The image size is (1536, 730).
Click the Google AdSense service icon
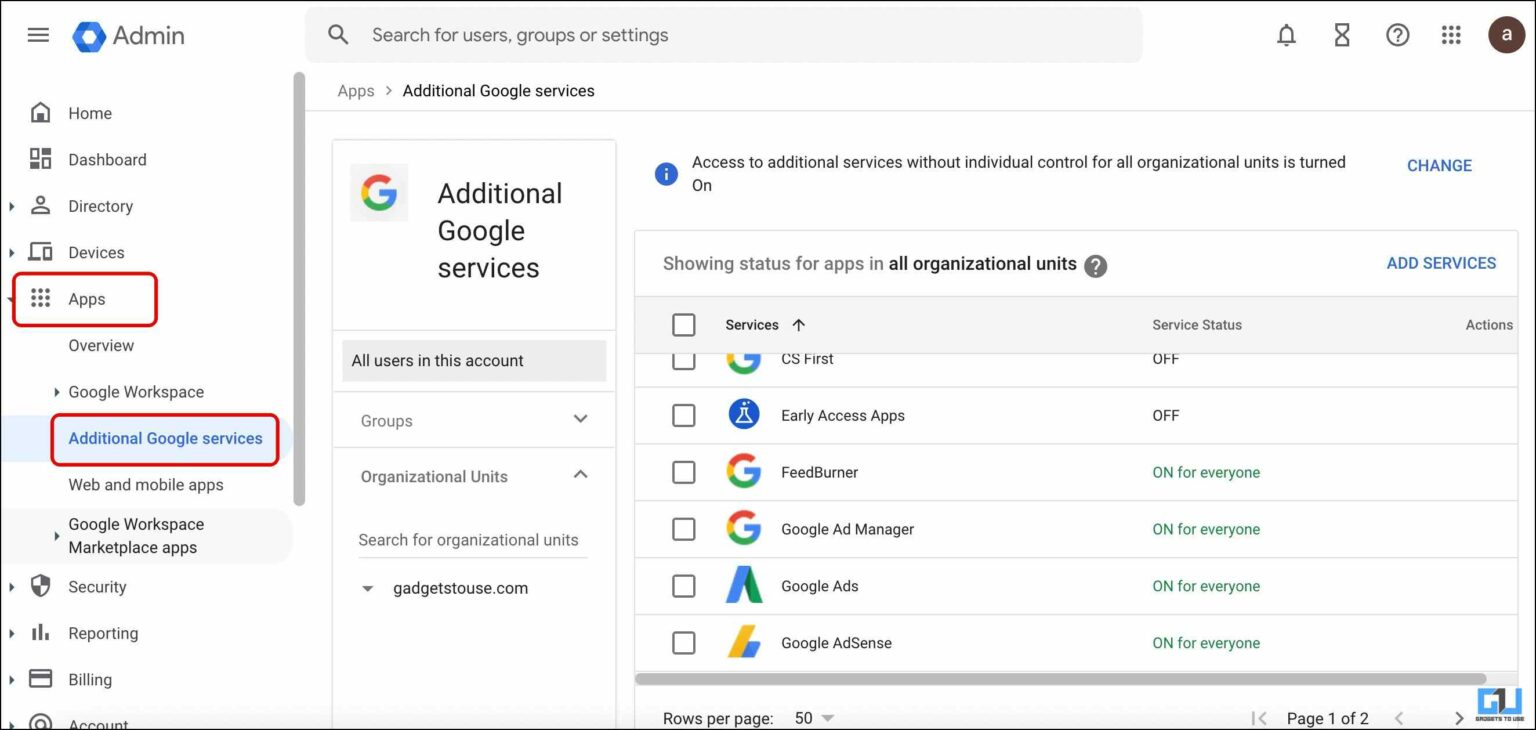743,643
